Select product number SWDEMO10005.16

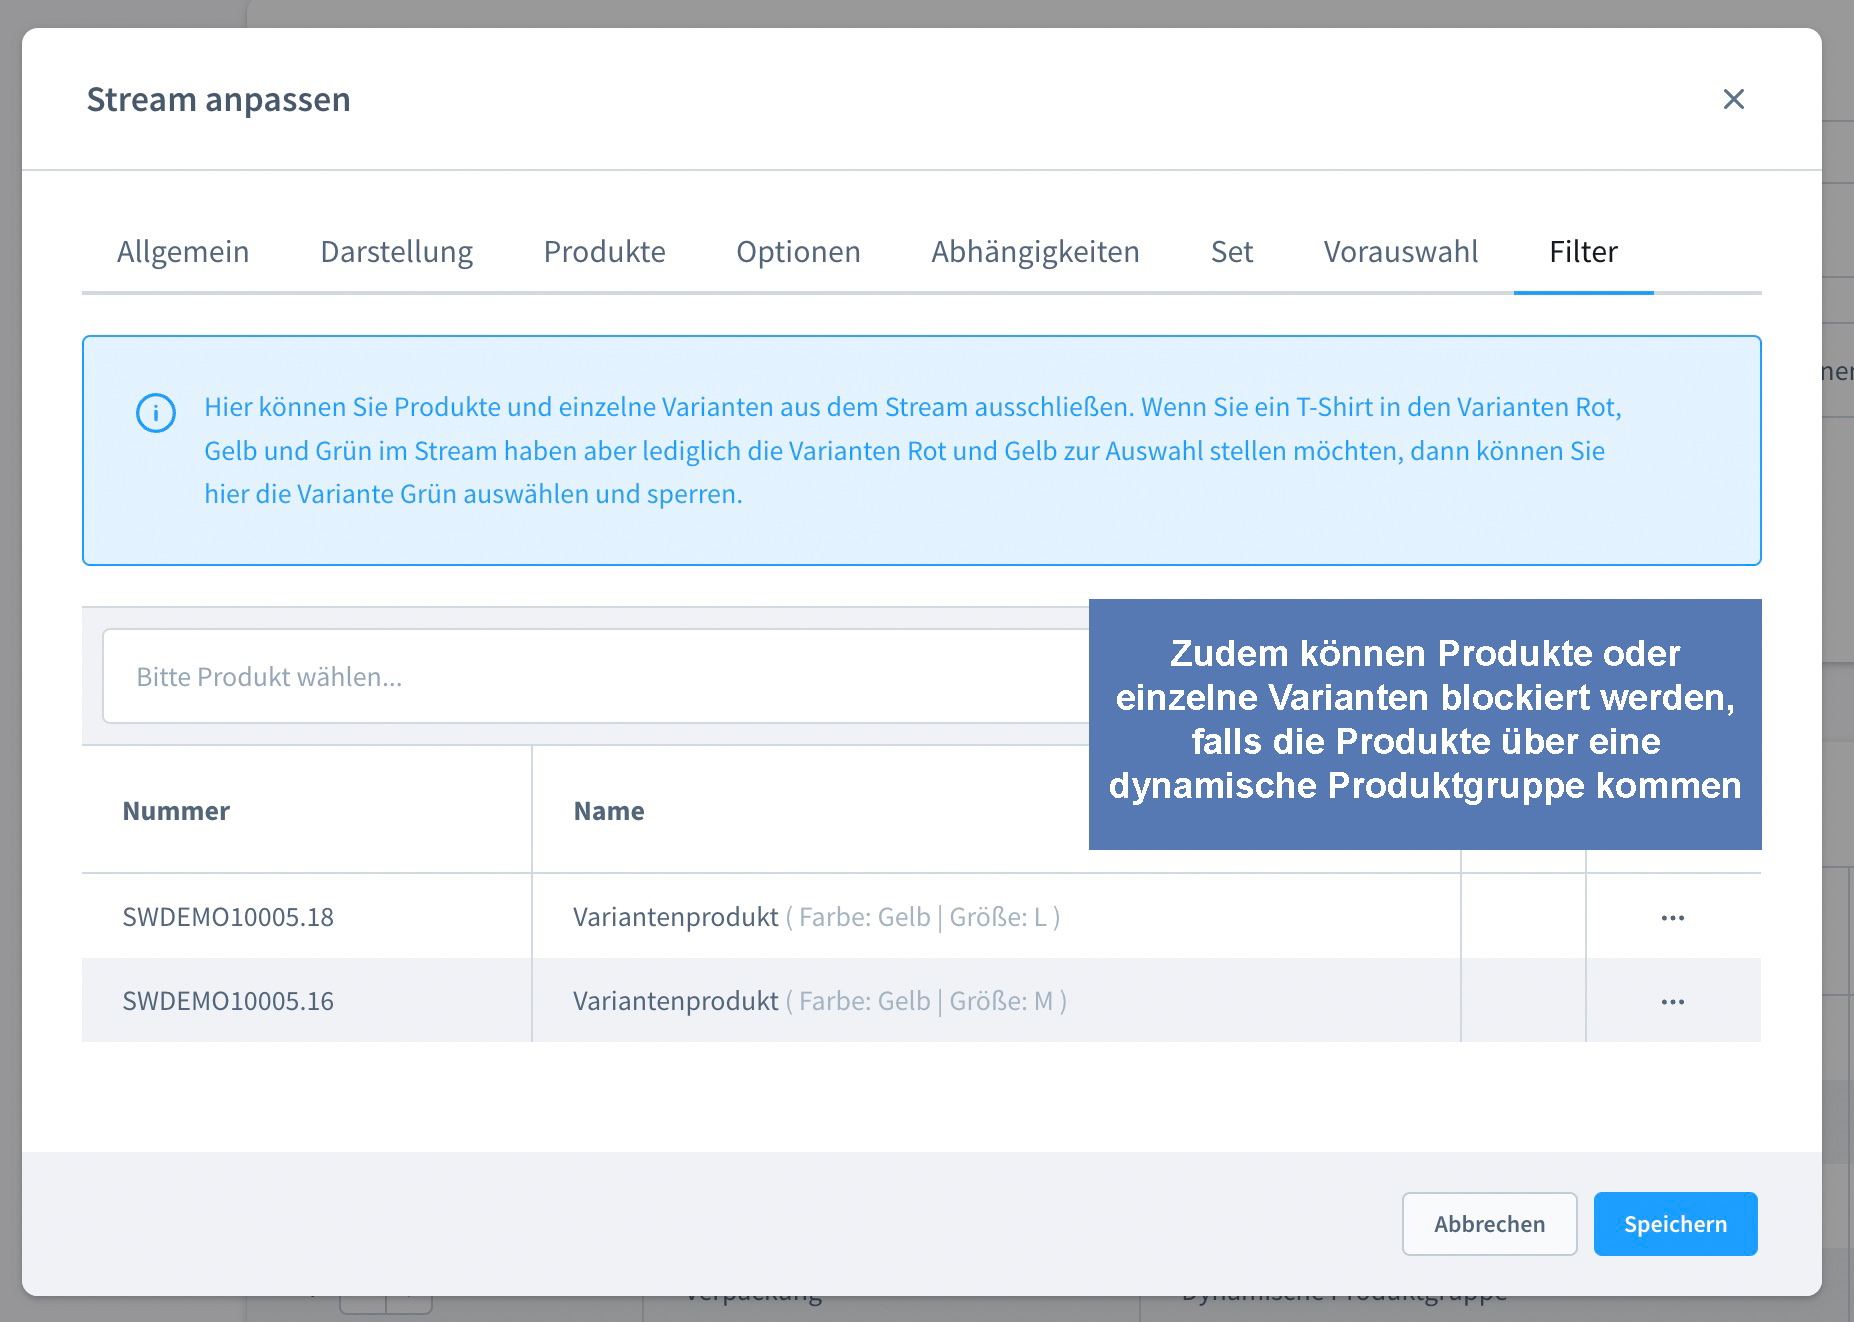tap(228, 1001)
